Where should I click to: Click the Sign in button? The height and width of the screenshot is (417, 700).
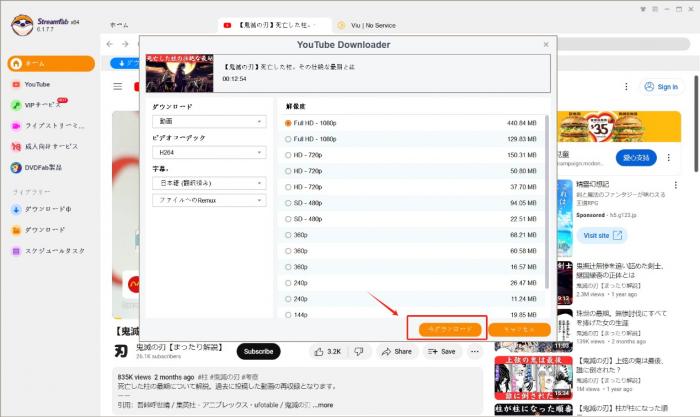(x=661, y=87)
